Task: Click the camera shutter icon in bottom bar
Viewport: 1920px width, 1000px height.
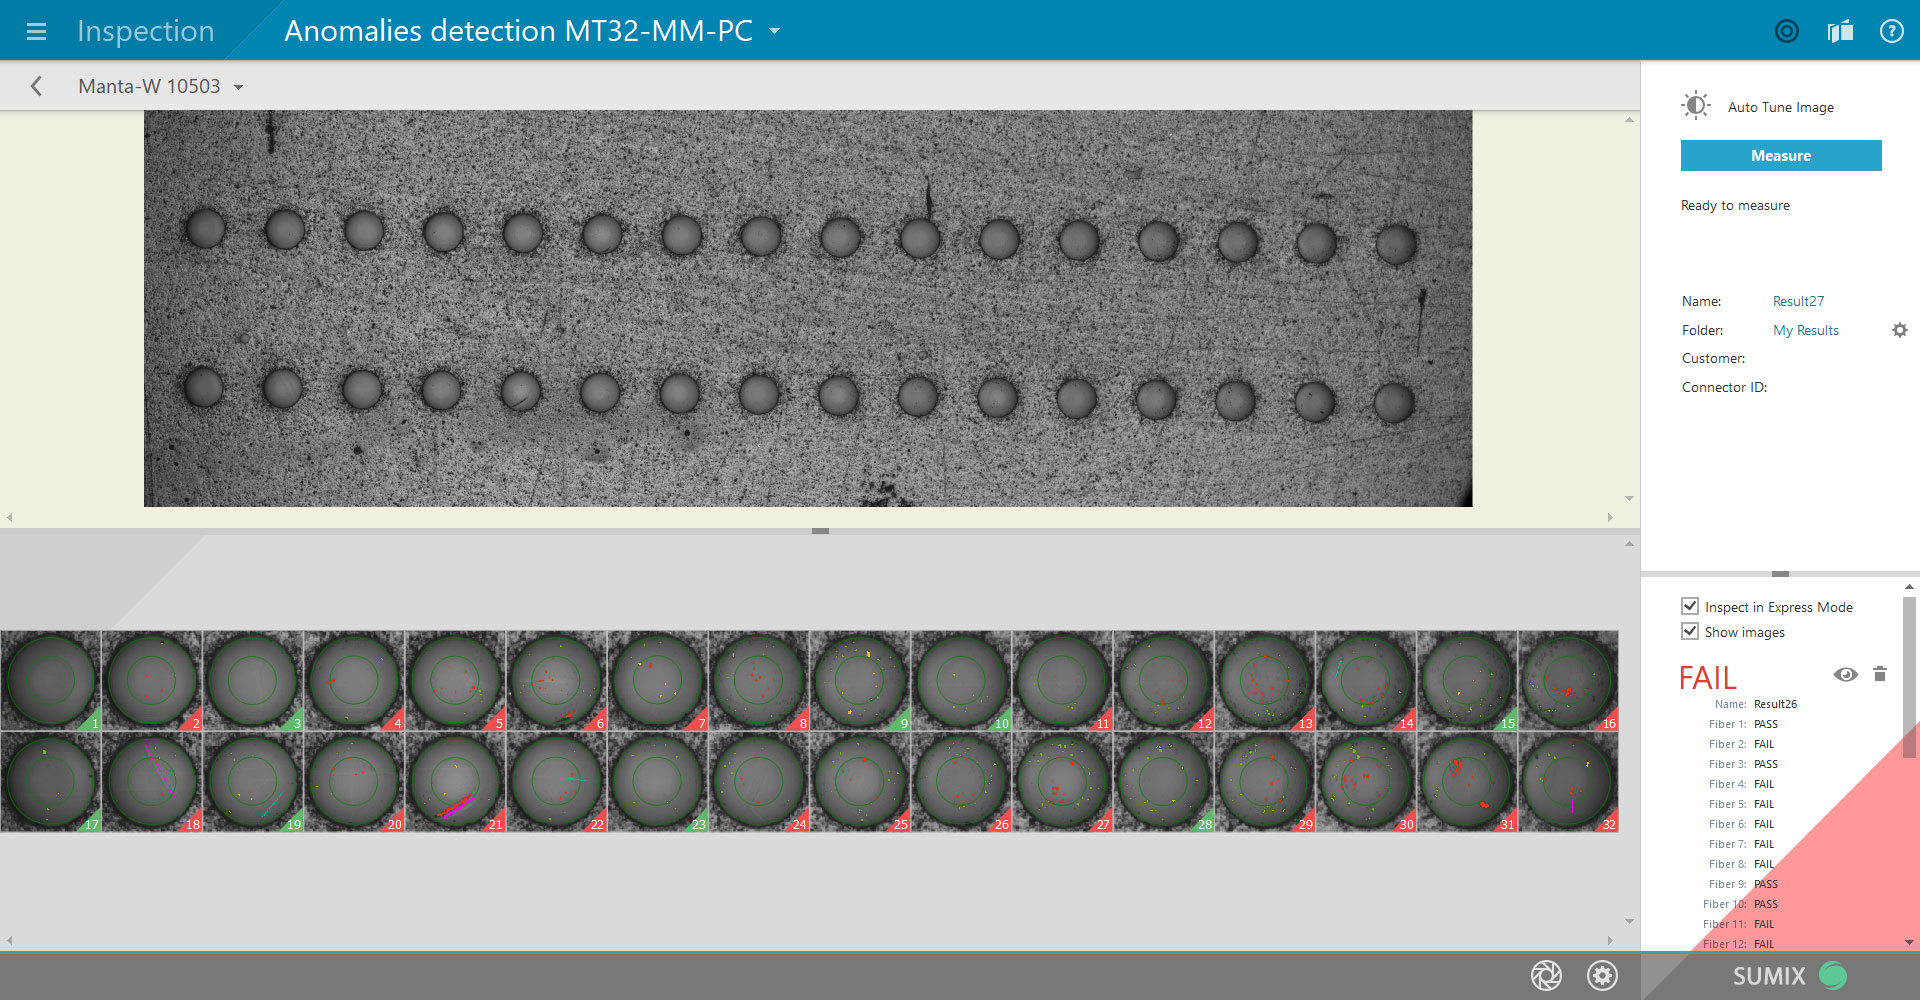Action: pos(1546,975)
